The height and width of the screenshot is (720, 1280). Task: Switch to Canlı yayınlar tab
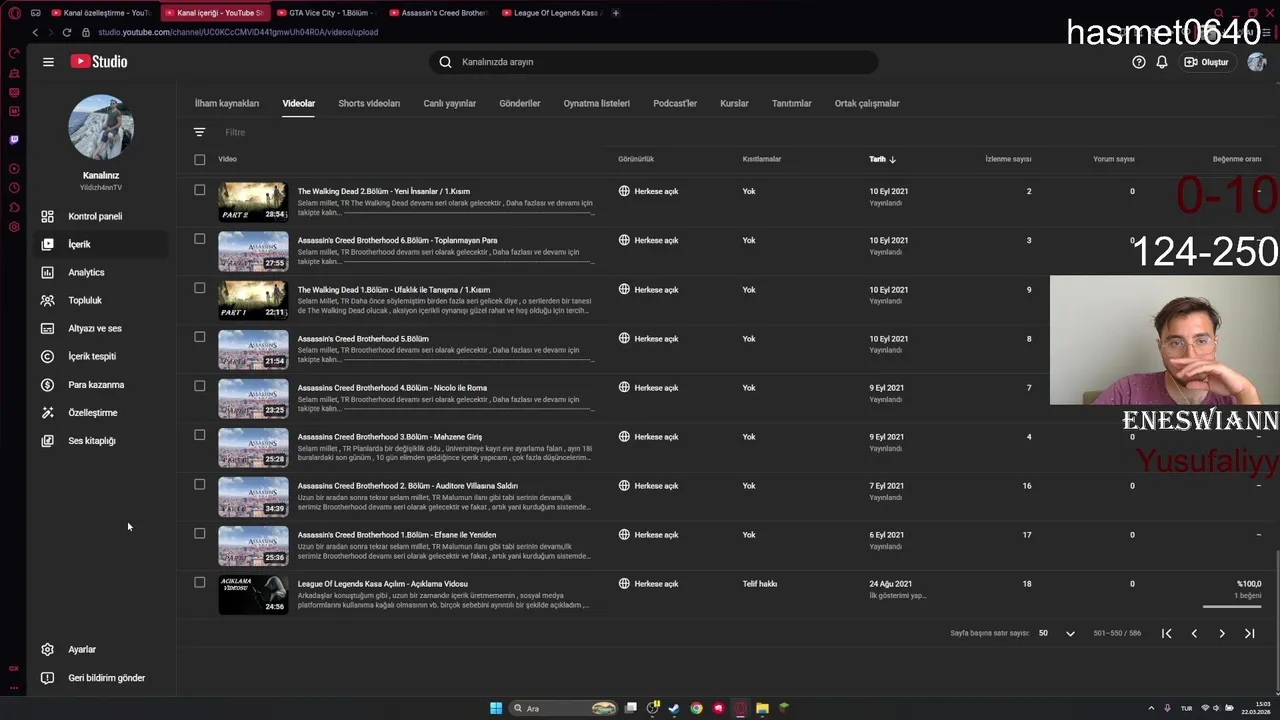[450, 103]
